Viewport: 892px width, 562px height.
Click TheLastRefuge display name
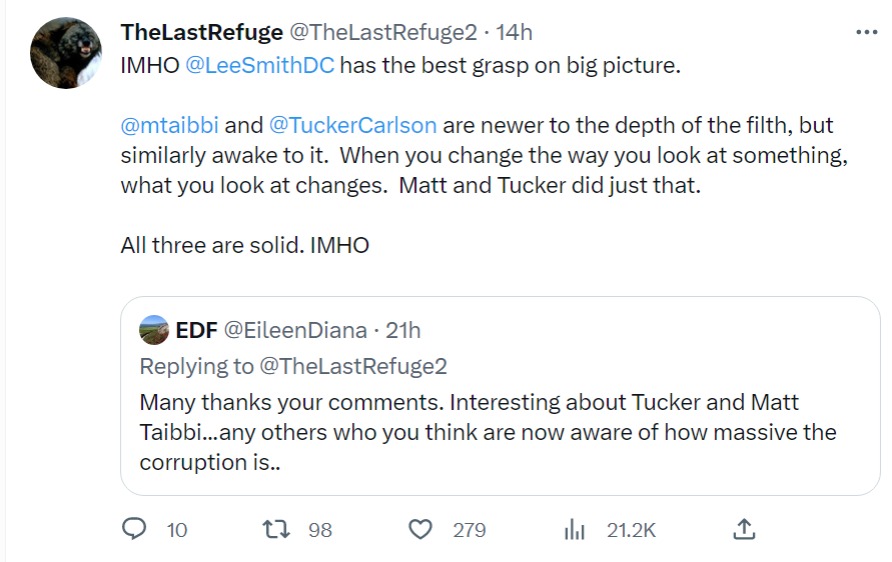point(201,32)
